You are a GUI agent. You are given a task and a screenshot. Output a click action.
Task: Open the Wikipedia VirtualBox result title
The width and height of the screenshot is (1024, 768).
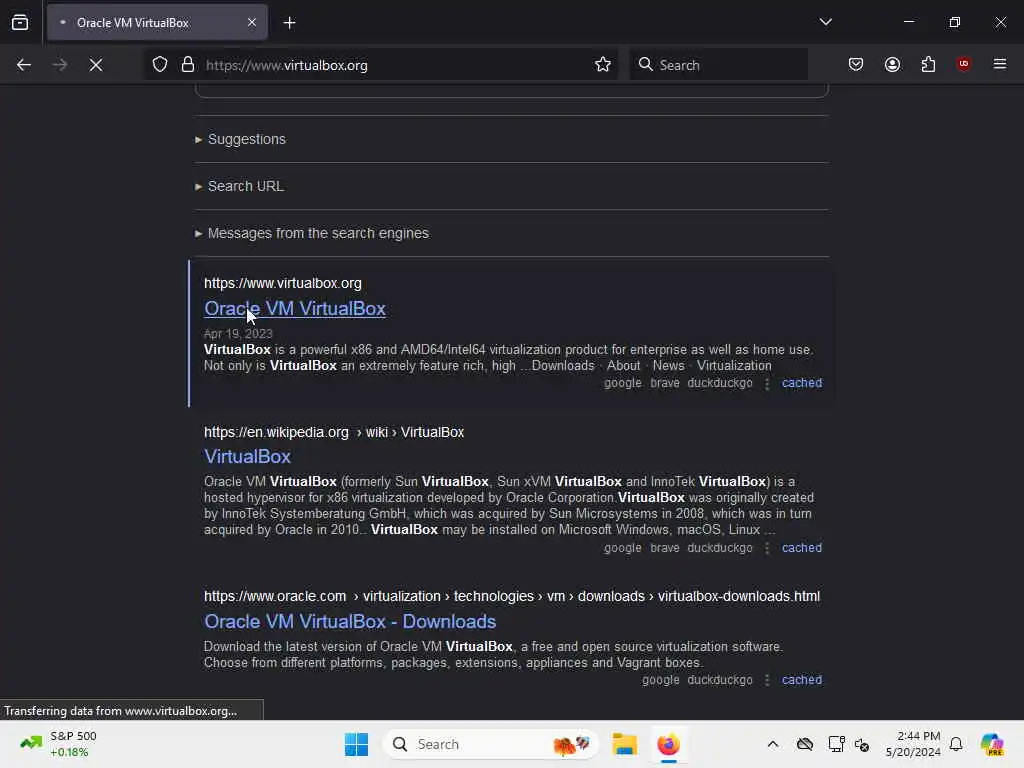(x=248, y=456)
